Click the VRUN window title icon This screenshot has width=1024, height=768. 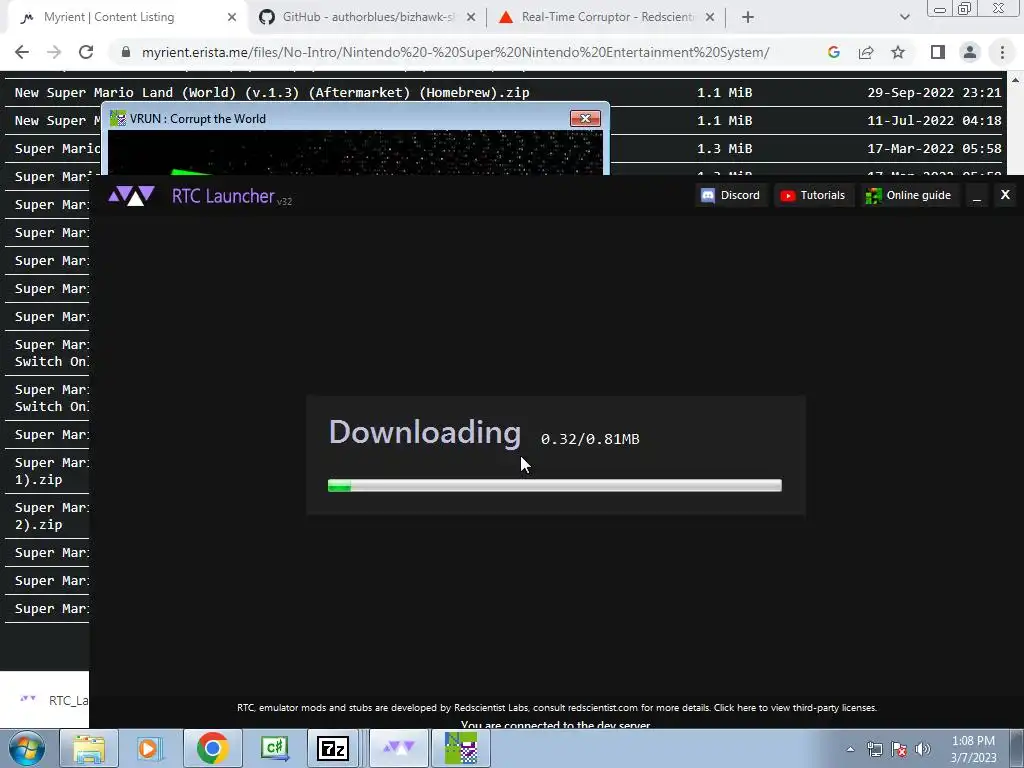118,118
